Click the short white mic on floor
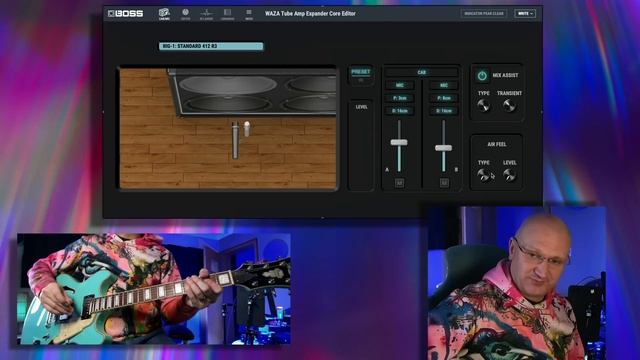640x360 pixels. pyautogui.click(x=247, y=129)
